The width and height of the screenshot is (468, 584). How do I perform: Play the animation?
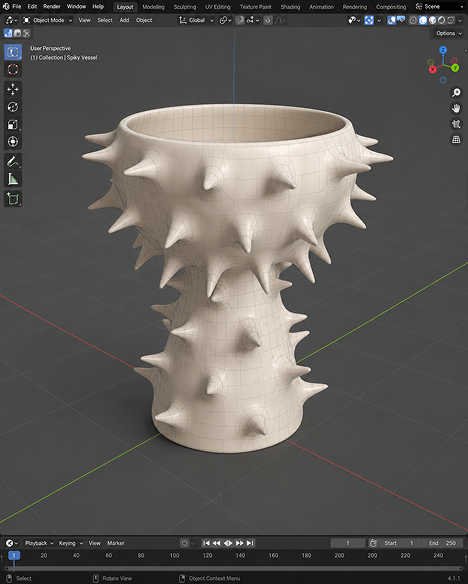tap(228, 543)
